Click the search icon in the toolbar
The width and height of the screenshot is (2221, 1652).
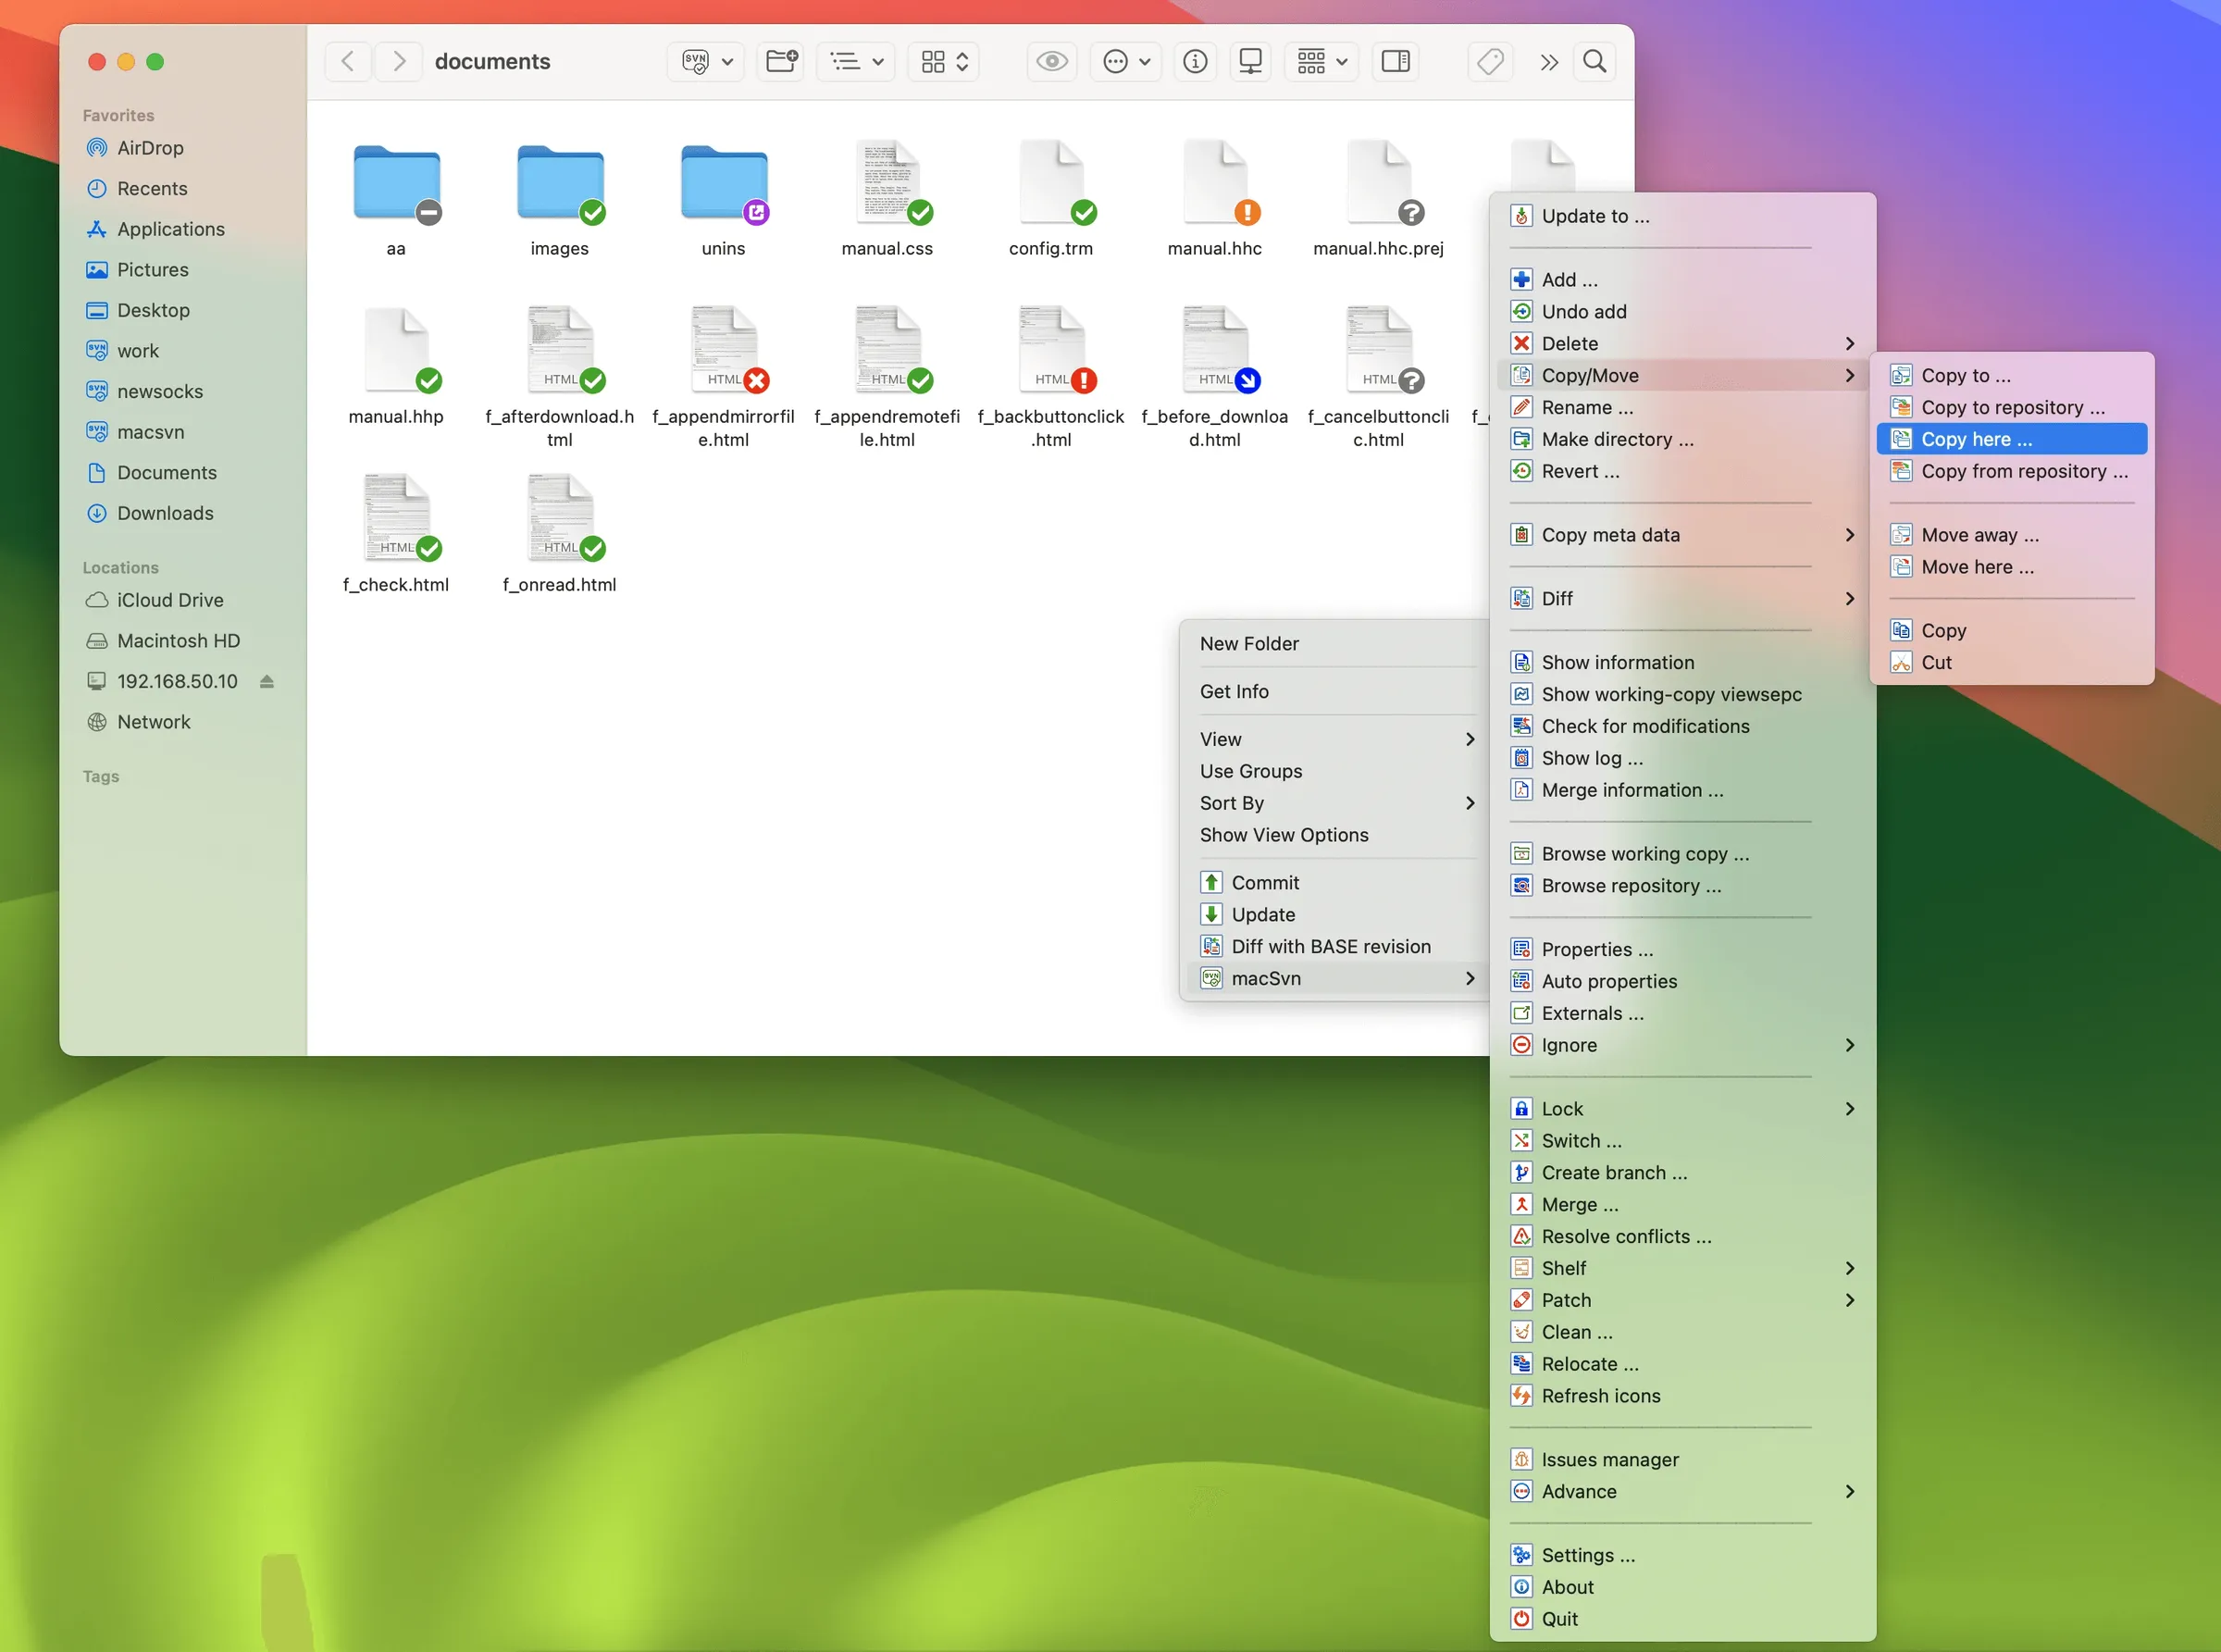[x=1594, y=61]
